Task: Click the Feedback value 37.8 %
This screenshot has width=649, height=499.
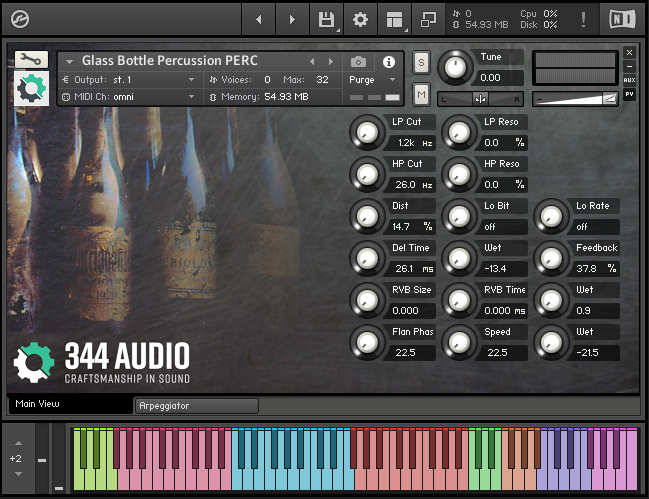Action: point(595,269)
